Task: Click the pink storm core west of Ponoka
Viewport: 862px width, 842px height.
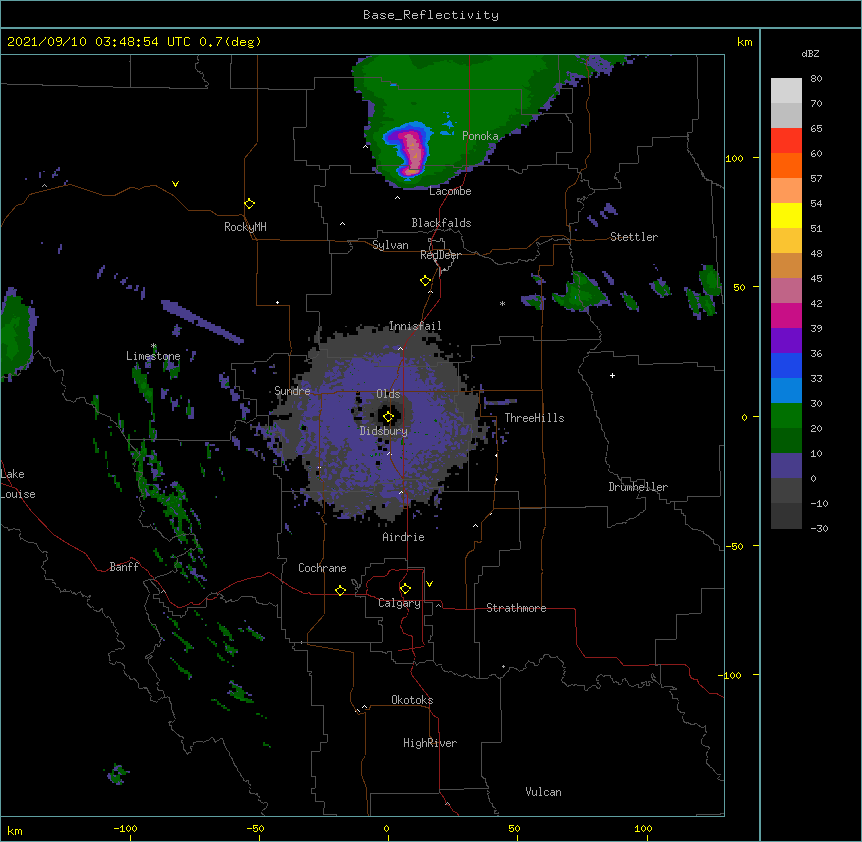Action: coord(413,151)
